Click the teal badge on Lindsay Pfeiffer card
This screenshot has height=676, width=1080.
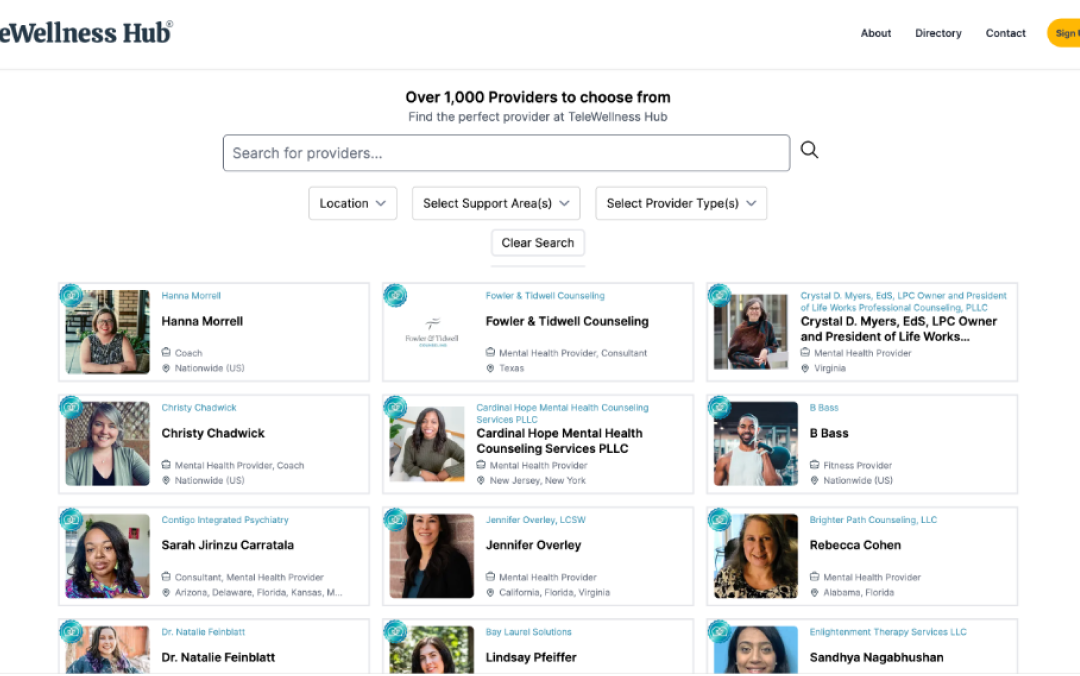395,631
